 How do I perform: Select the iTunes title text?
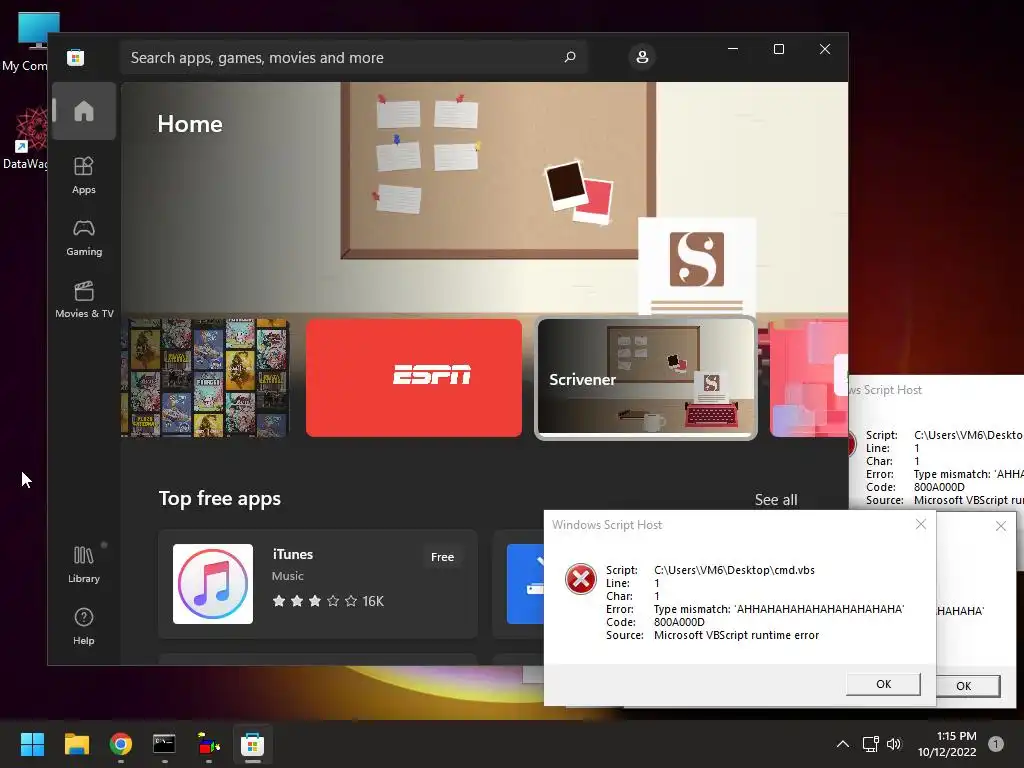(x=293, y=554)
